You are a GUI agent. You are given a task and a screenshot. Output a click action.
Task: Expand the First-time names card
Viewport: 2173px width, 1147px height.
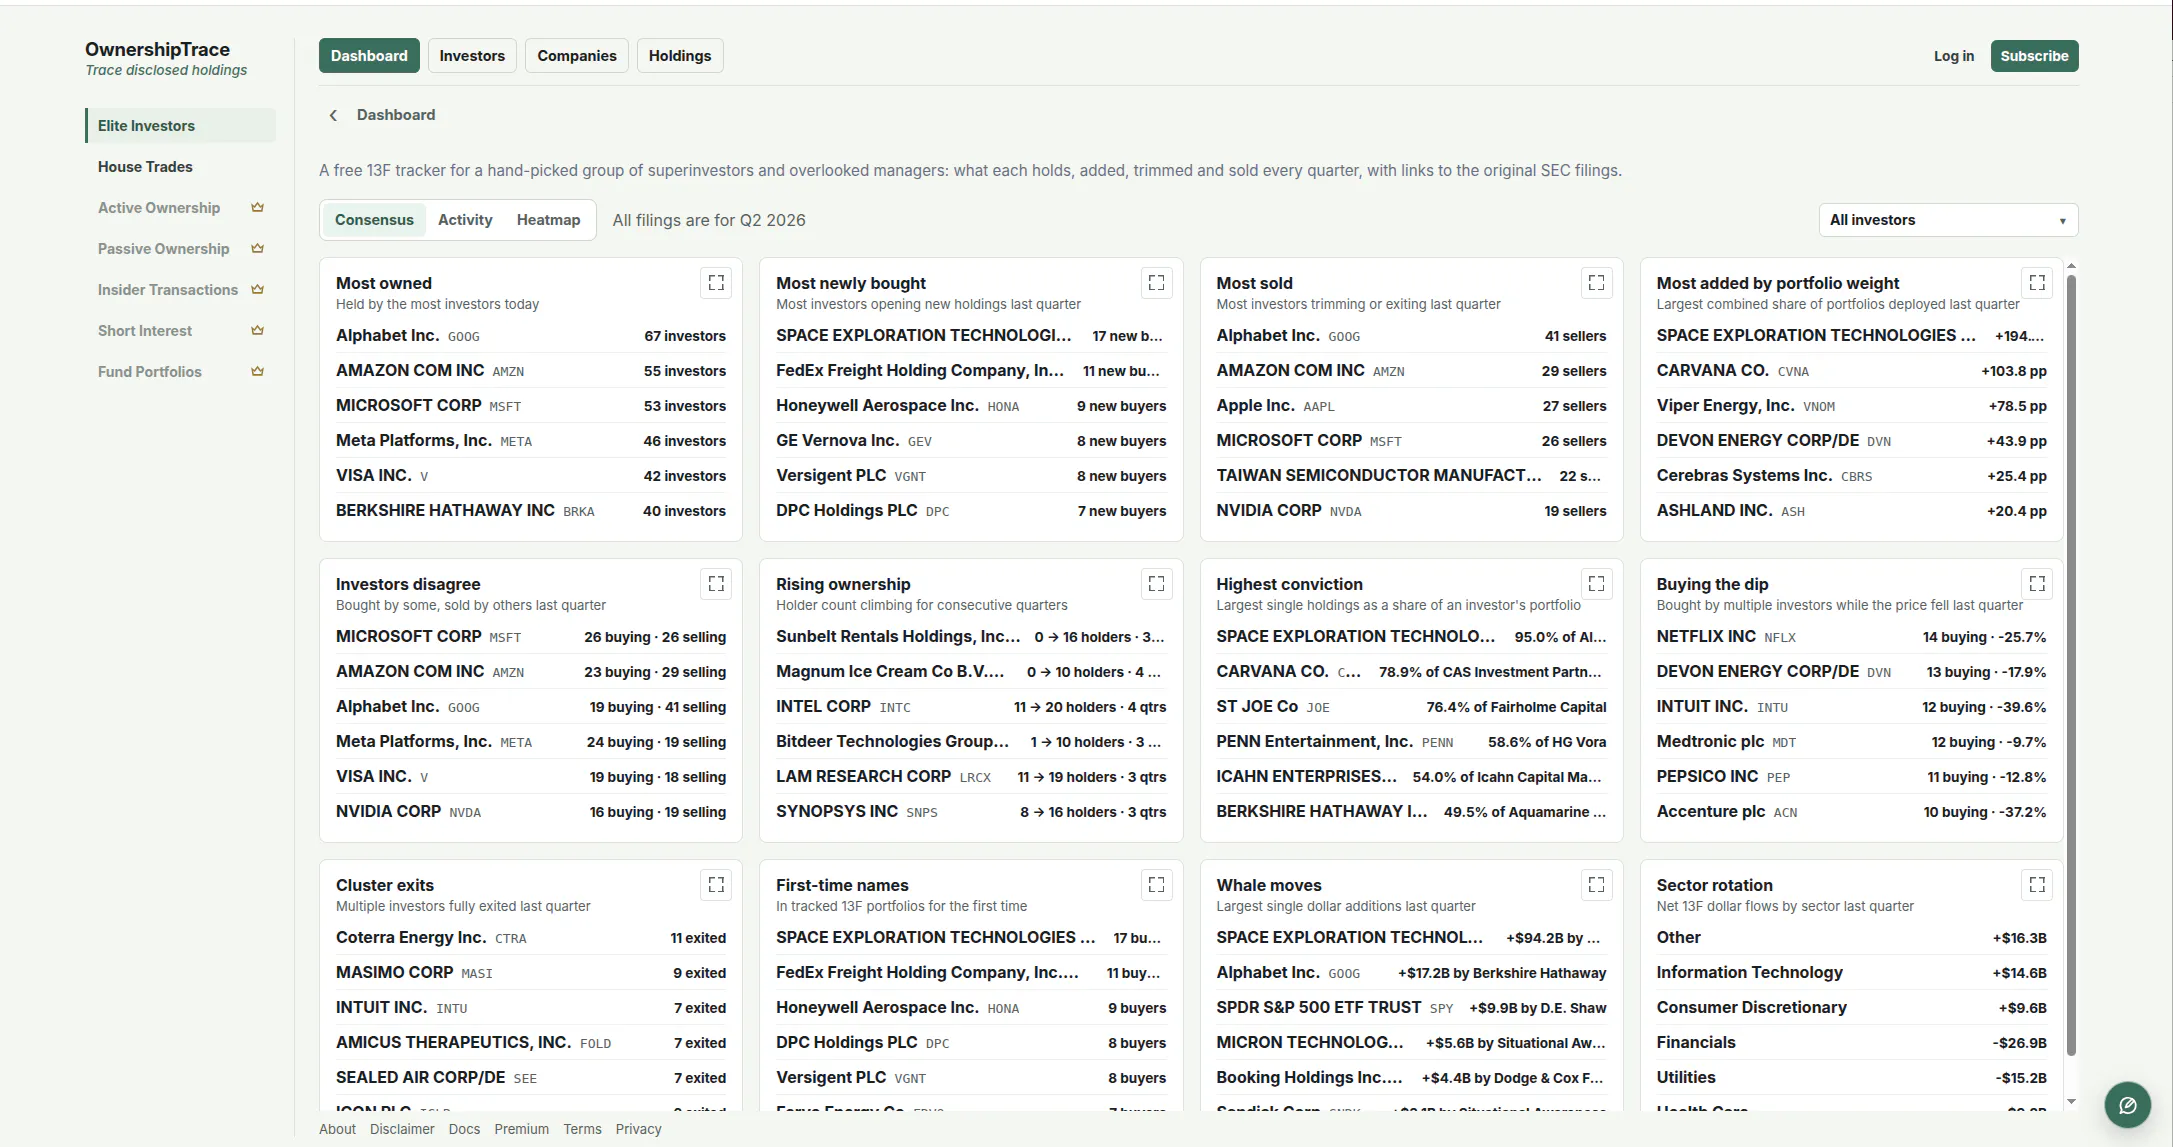pos(1156,885)
